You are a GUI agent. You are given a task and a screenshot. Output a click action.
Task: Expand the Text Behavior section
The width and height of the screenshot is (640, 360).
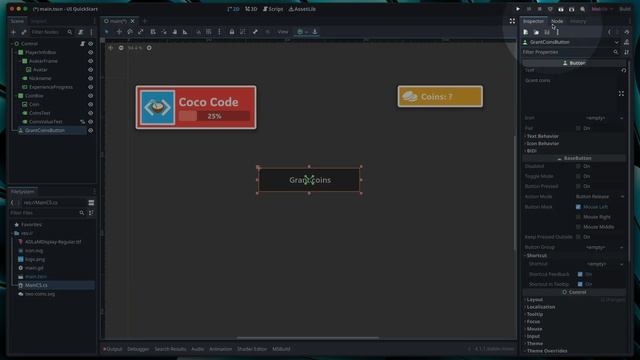click(x=542, y=136)
